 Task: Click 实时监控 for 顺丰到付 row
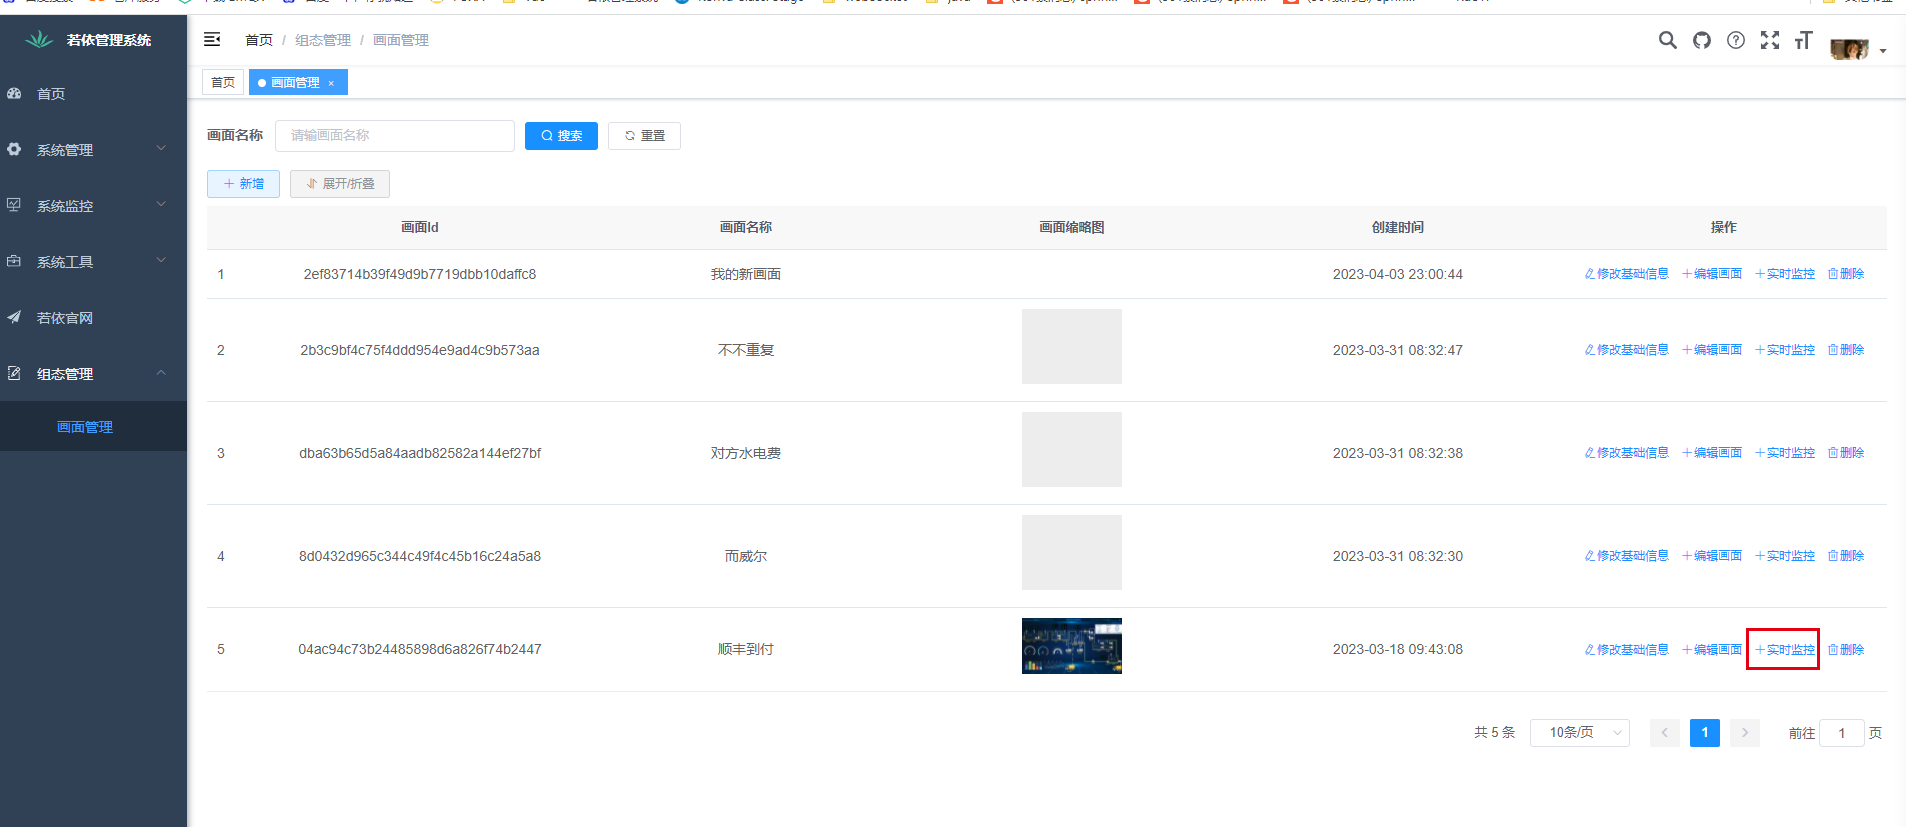[x=1784, y=650]
